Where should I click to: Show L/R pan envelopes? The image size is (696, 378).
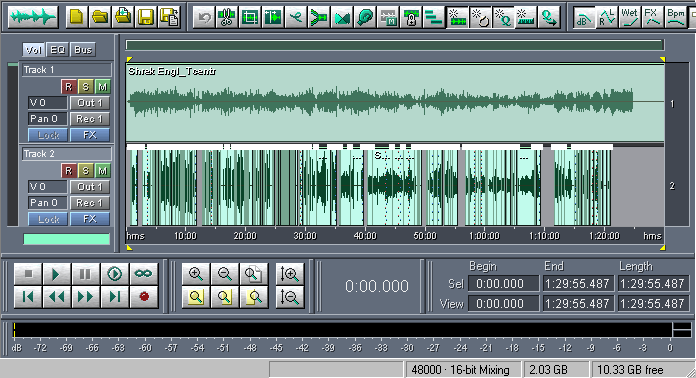607,17
